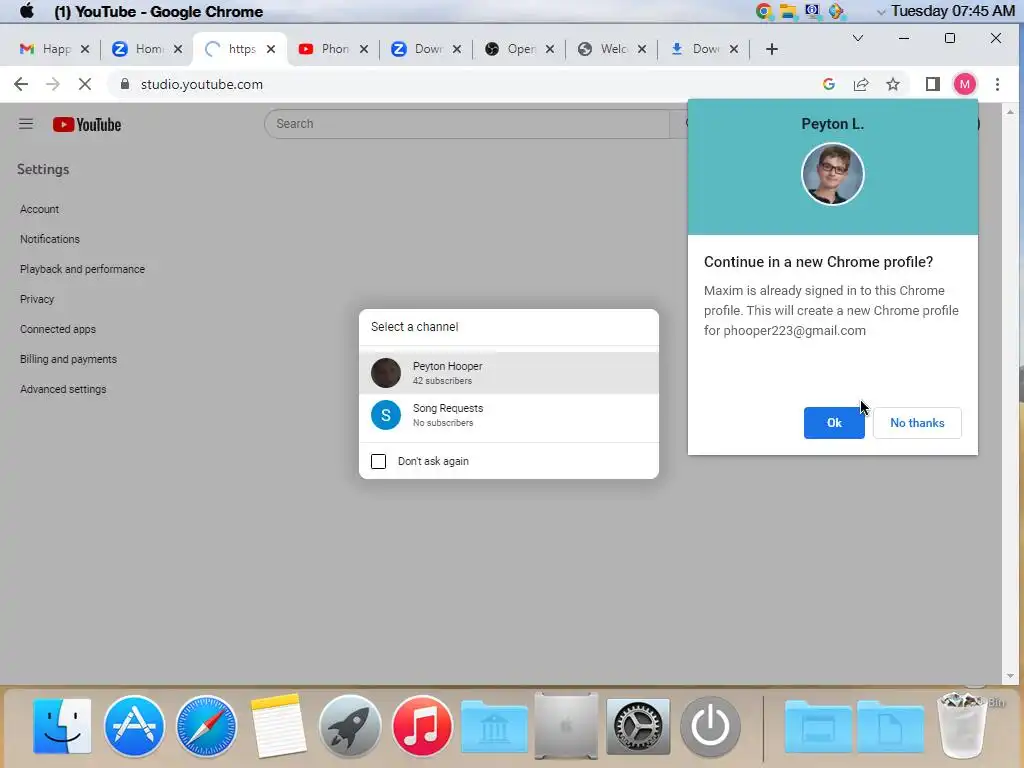Open the YouTube hamburger guide menu
This screenshot has width=1024, height=768.
(x=25, y=123)
